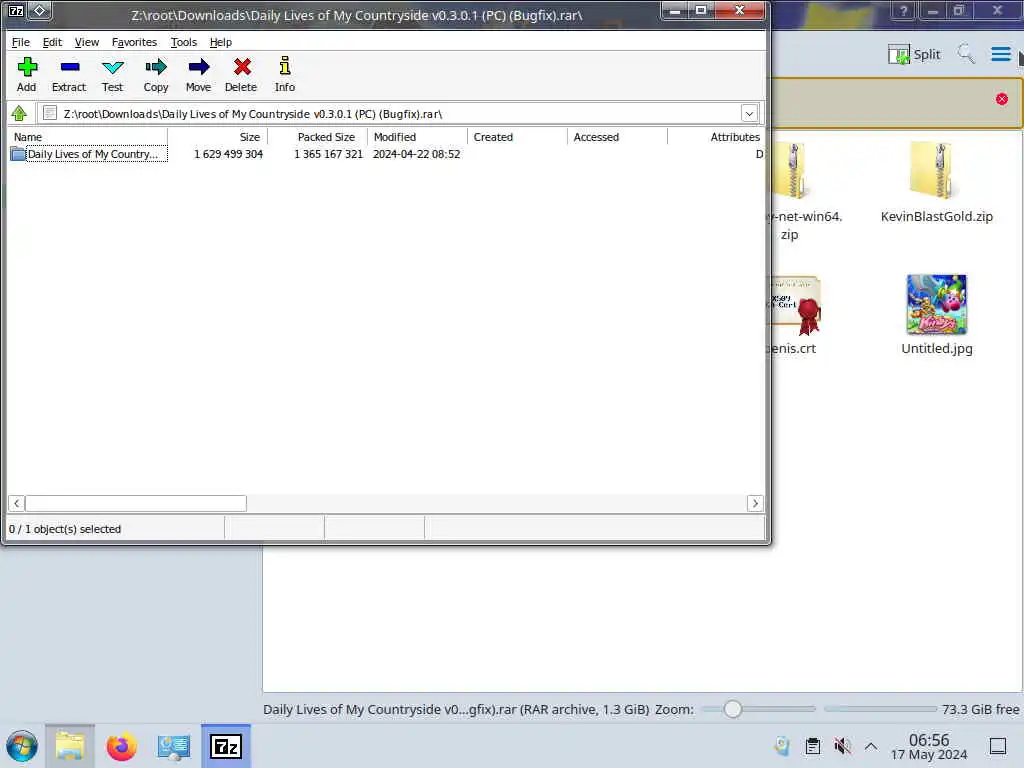This screenshot has height=768, width=1024.
Task: Open the File menu
Action: 21,42
